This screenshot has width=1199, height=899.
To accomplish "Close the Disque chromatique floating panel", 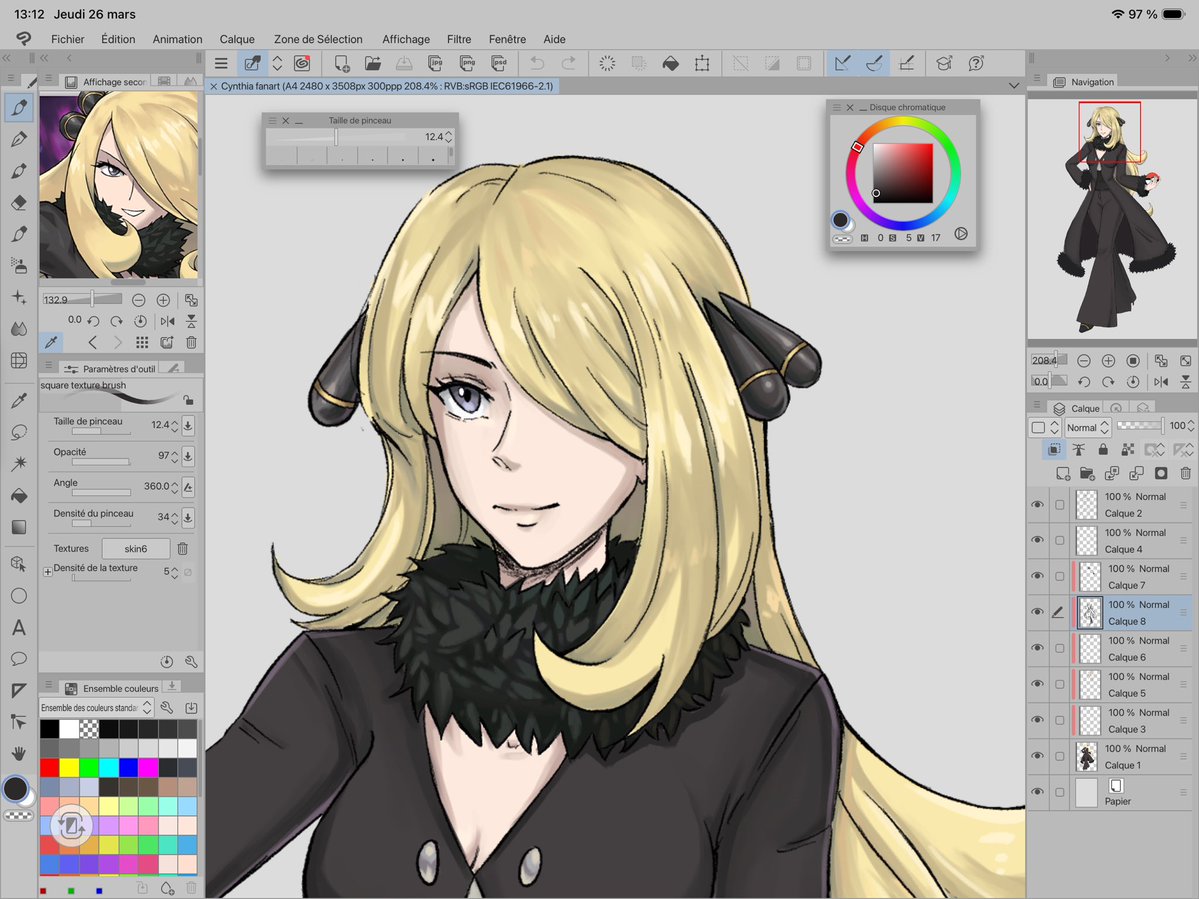I will pos(850,108).
